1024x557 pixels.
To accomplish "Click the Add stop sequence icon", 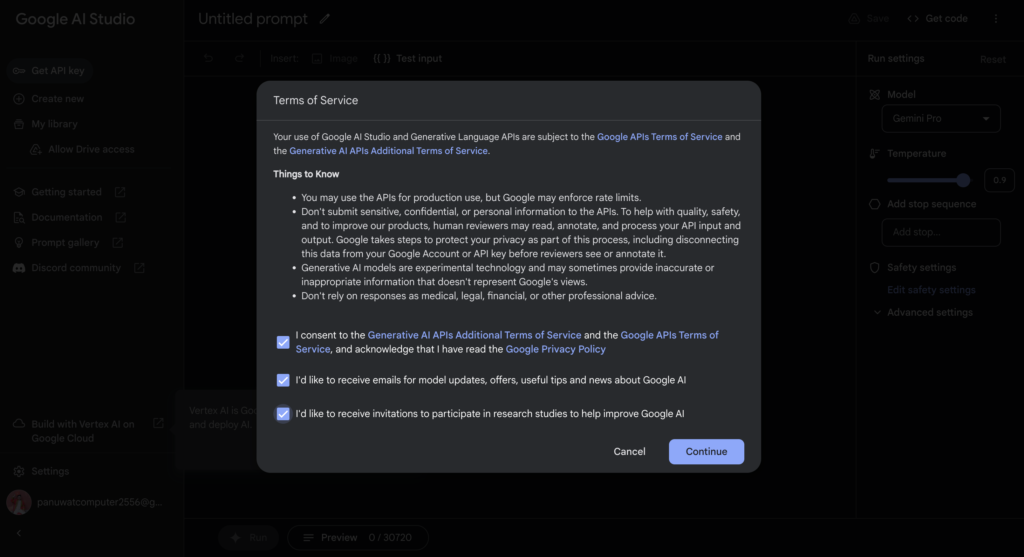I will (875, 204).
